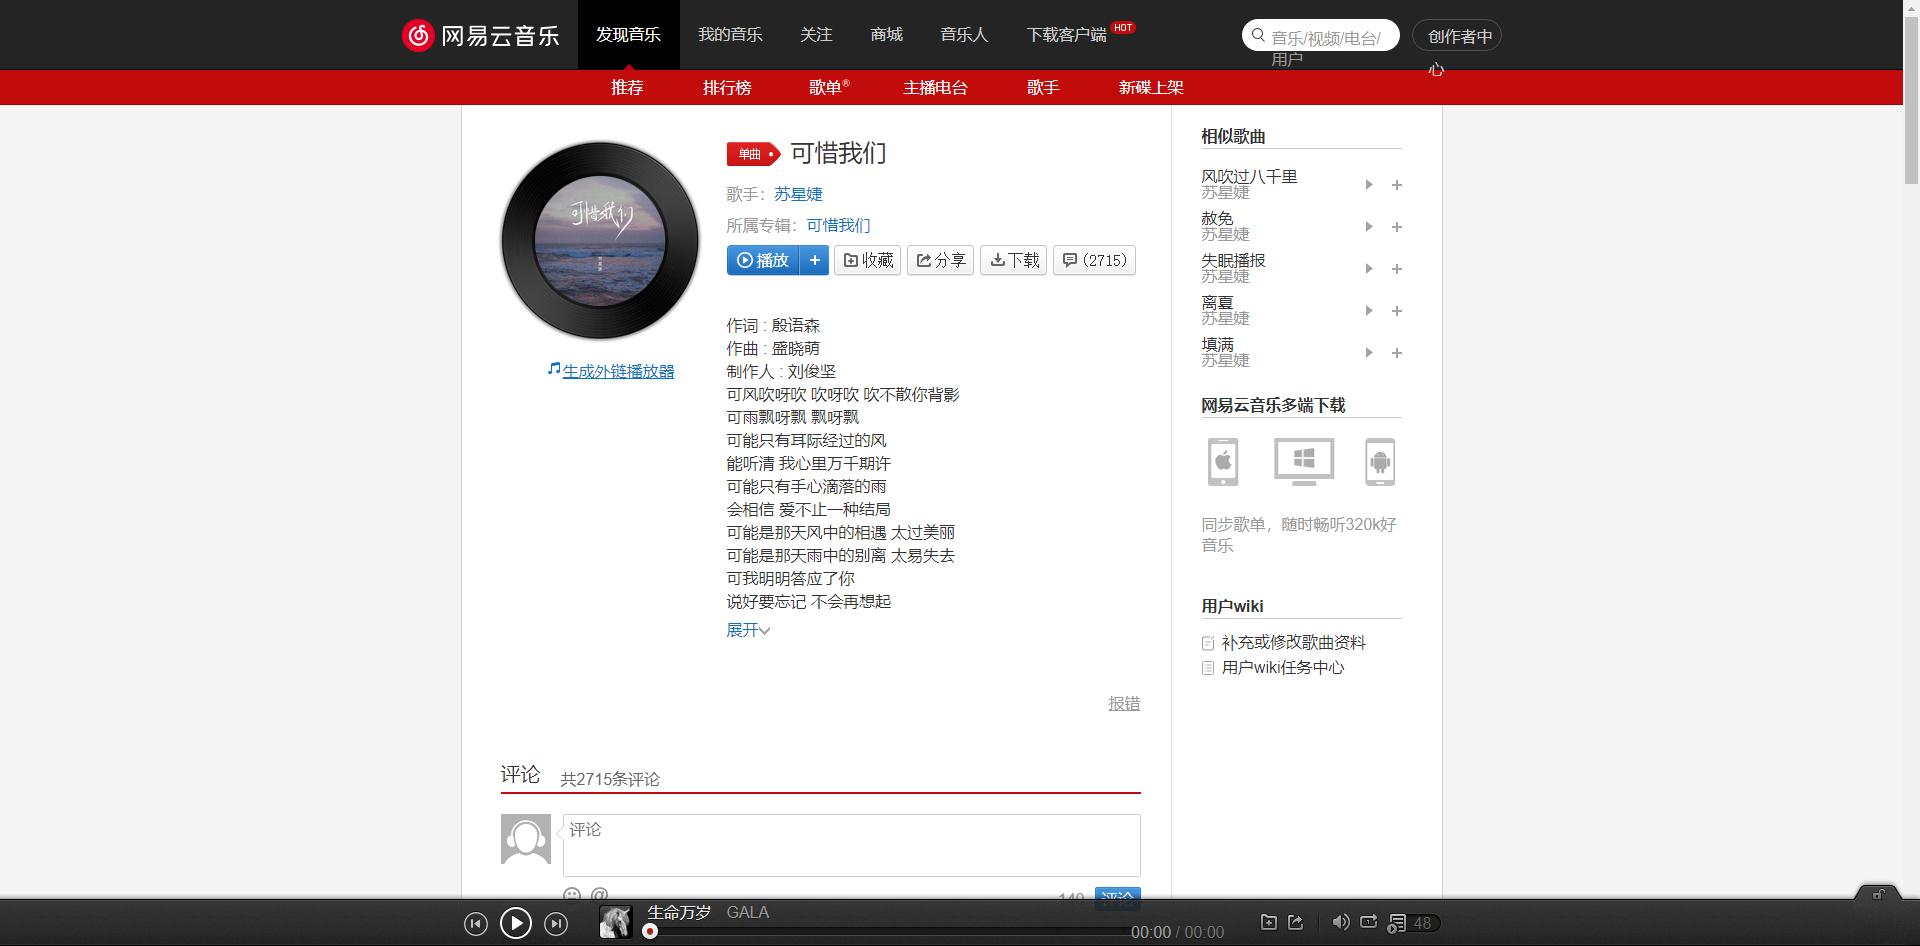
Task: Click the share icon in the player bar
Action: 1296,922
